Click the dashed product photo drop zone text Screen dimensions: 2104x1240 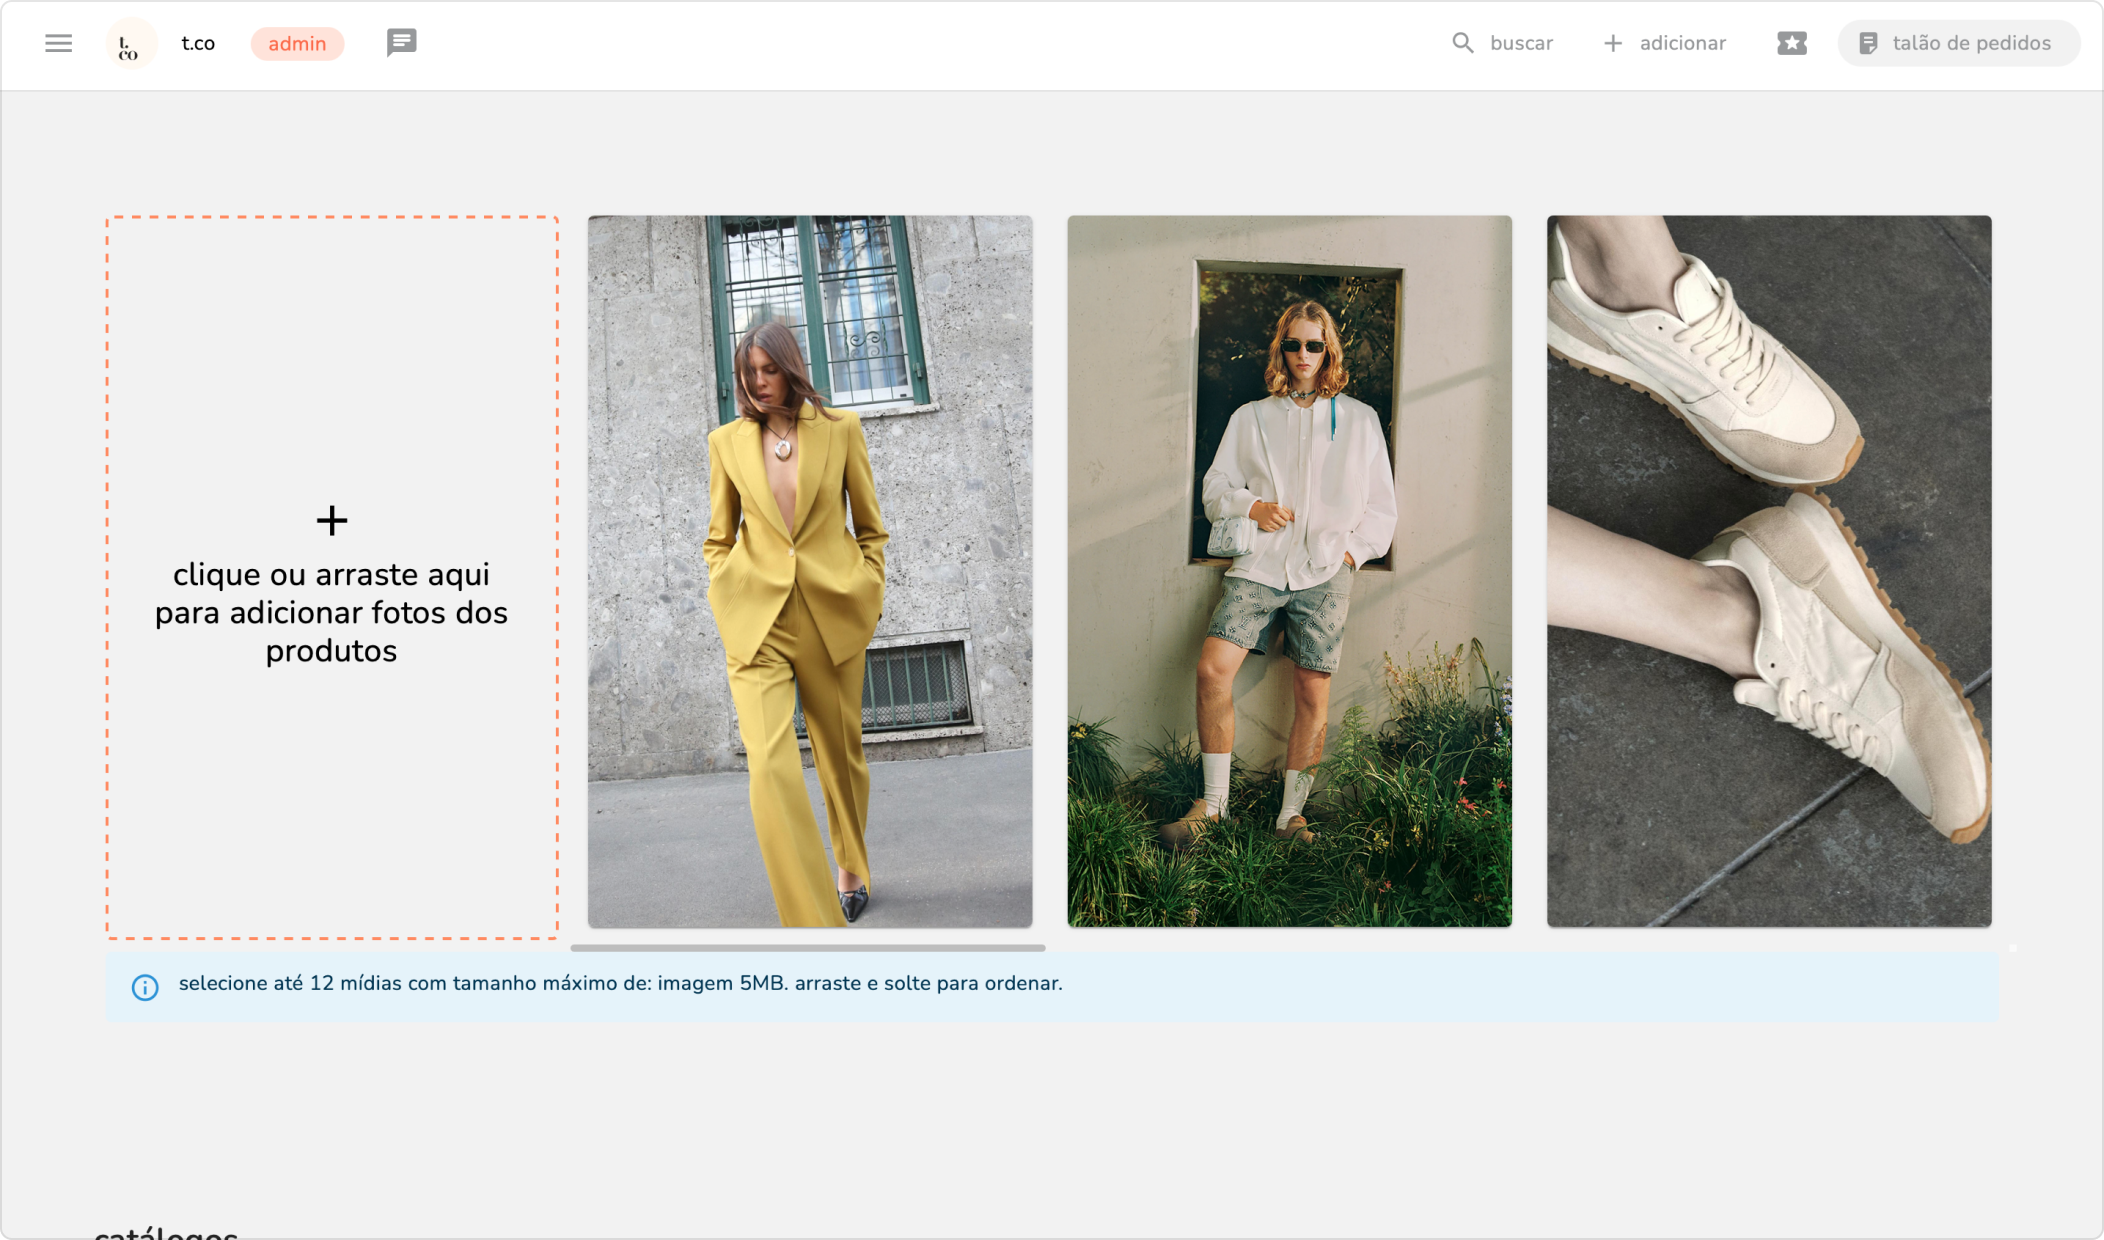[x=331, y=612]
